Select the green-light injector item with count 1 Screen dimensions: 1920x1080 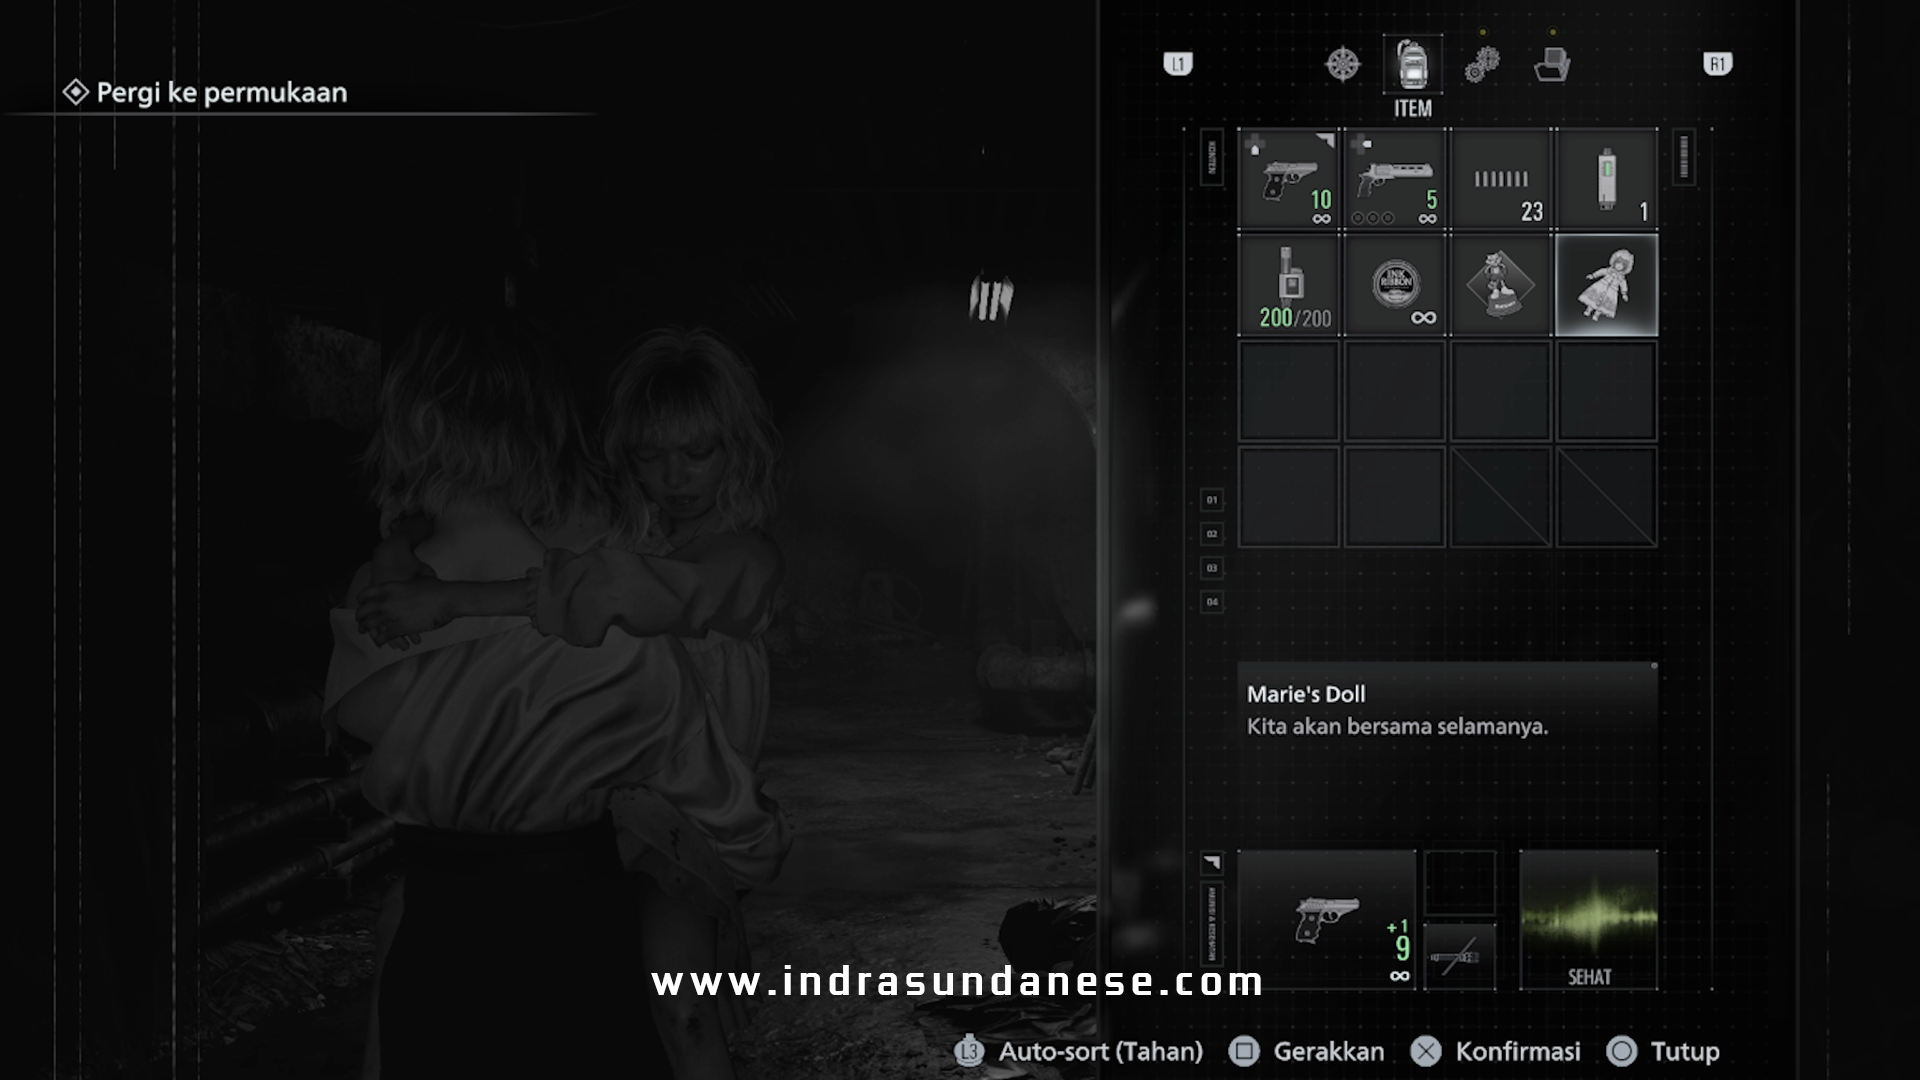[x=1606, y=180]
